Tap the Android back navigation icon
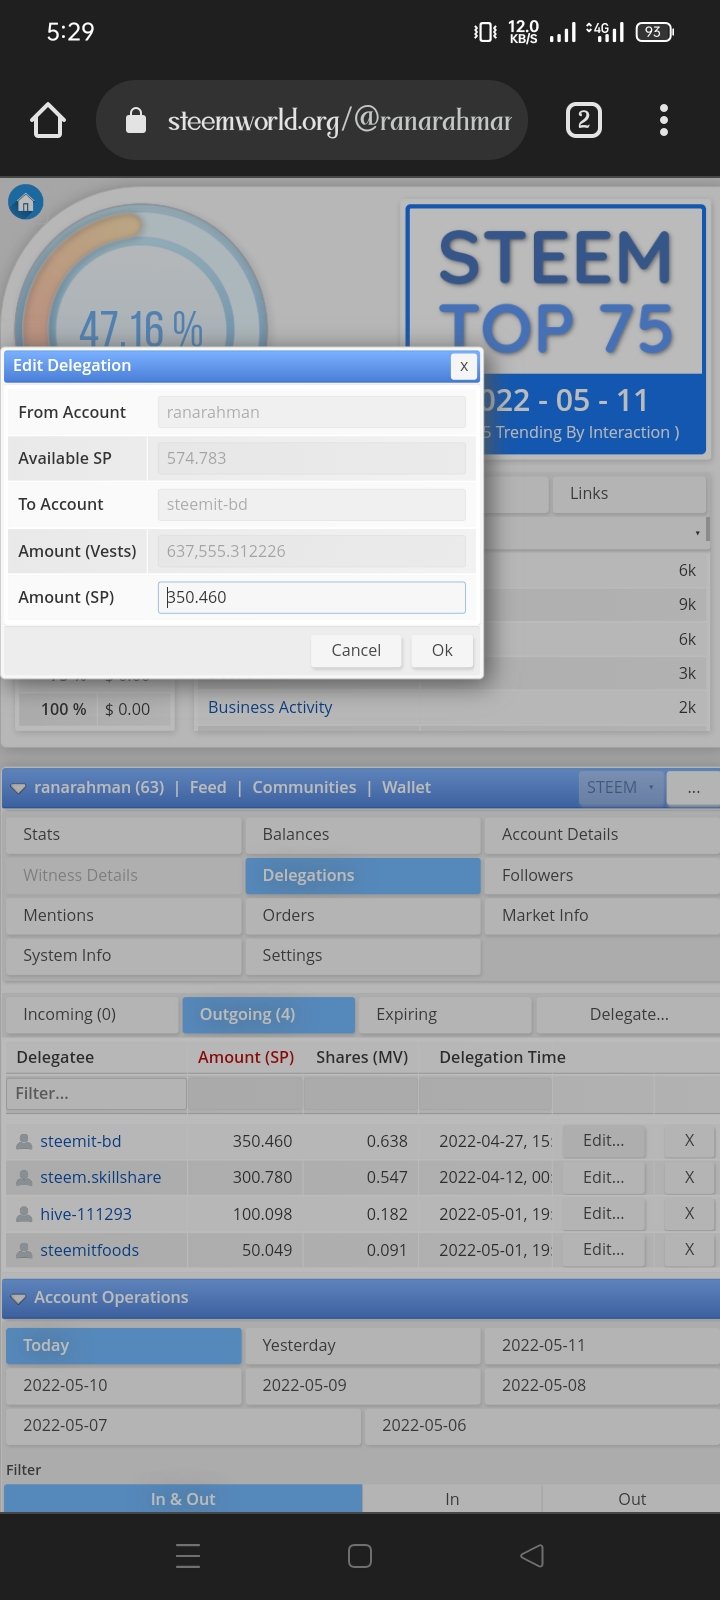The width and height of the screenshot is (720, 1600). pyautogui.click(x=532, y=1556)
